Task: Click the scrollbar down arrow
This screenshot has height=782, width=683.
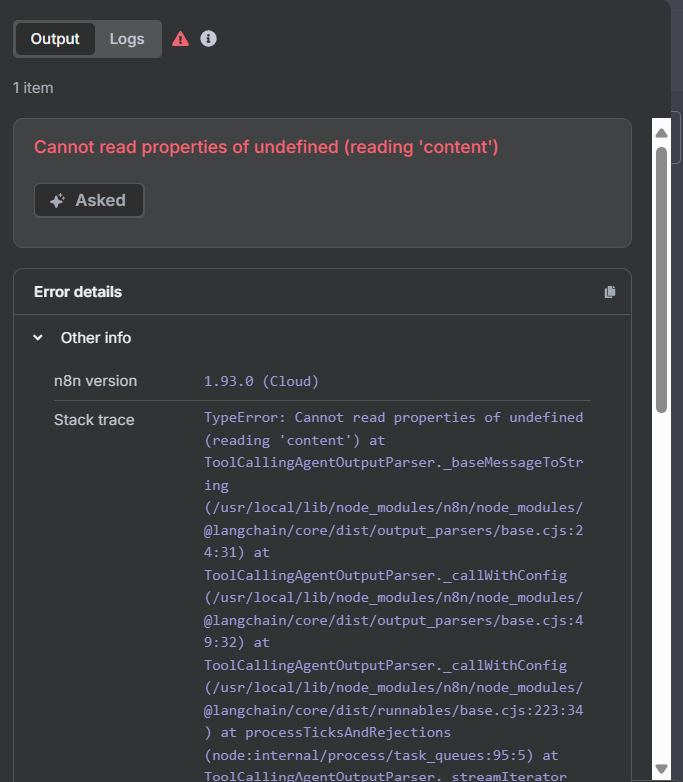Action: click(662, 769)
